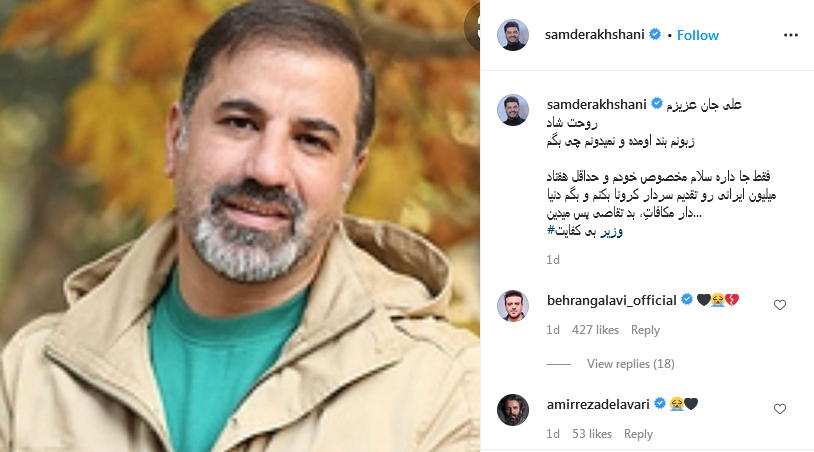Follow the samderakhshani account

click(698, 35)
